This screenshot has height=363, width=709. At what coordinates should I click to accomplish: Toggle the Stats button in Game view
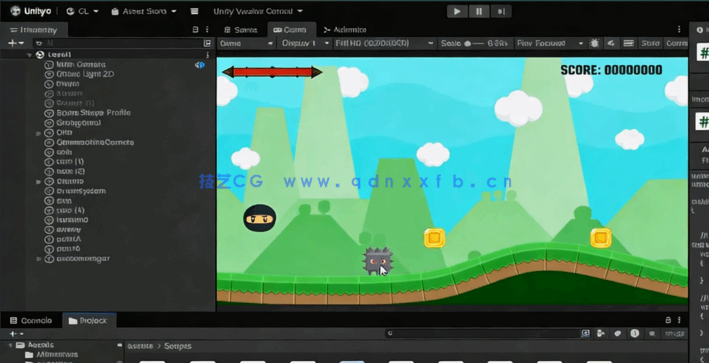(650, 43)
